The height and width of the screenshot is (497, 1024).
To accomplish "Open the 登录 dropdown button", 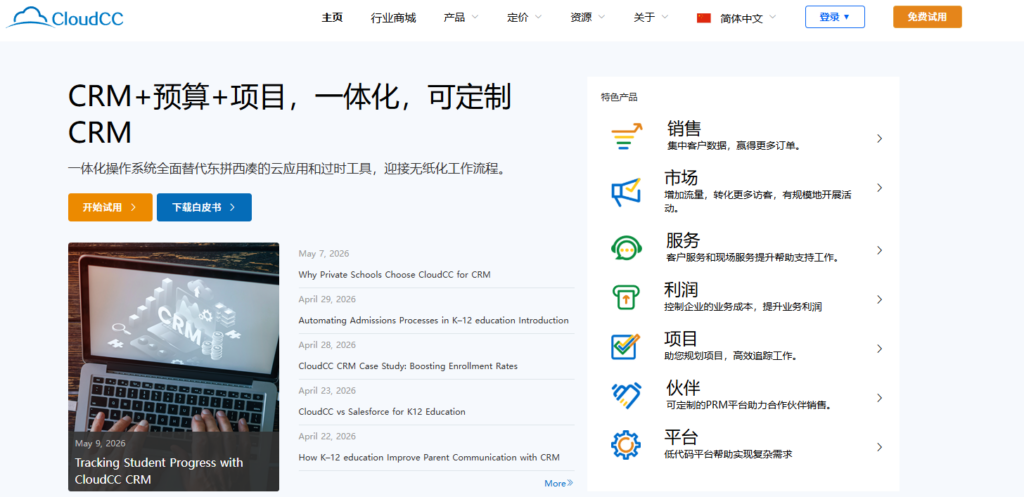I will [x=835, y=17].
